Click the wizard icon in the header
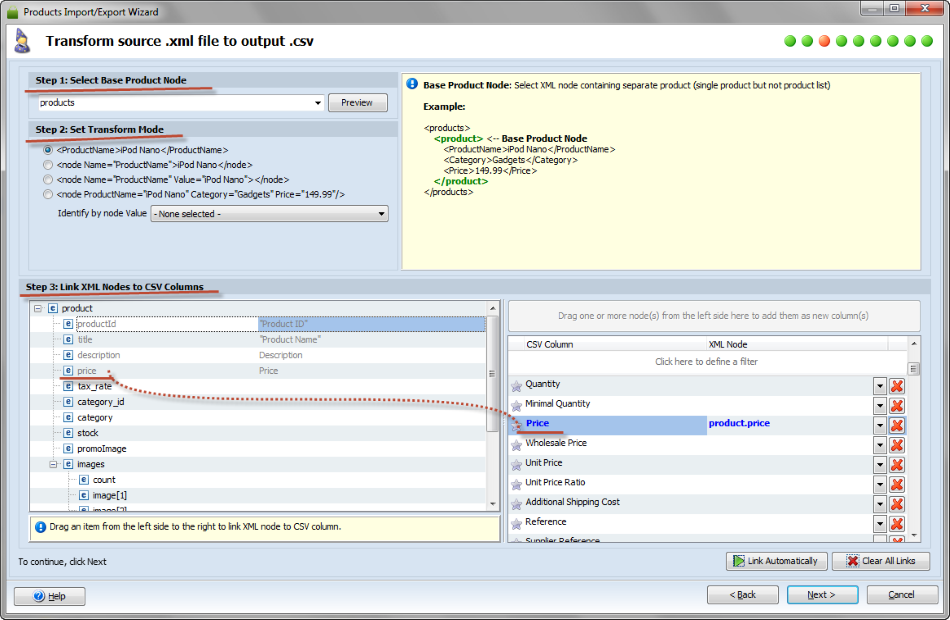This screenshot has height=620, width=950. [x=22, y=41]
